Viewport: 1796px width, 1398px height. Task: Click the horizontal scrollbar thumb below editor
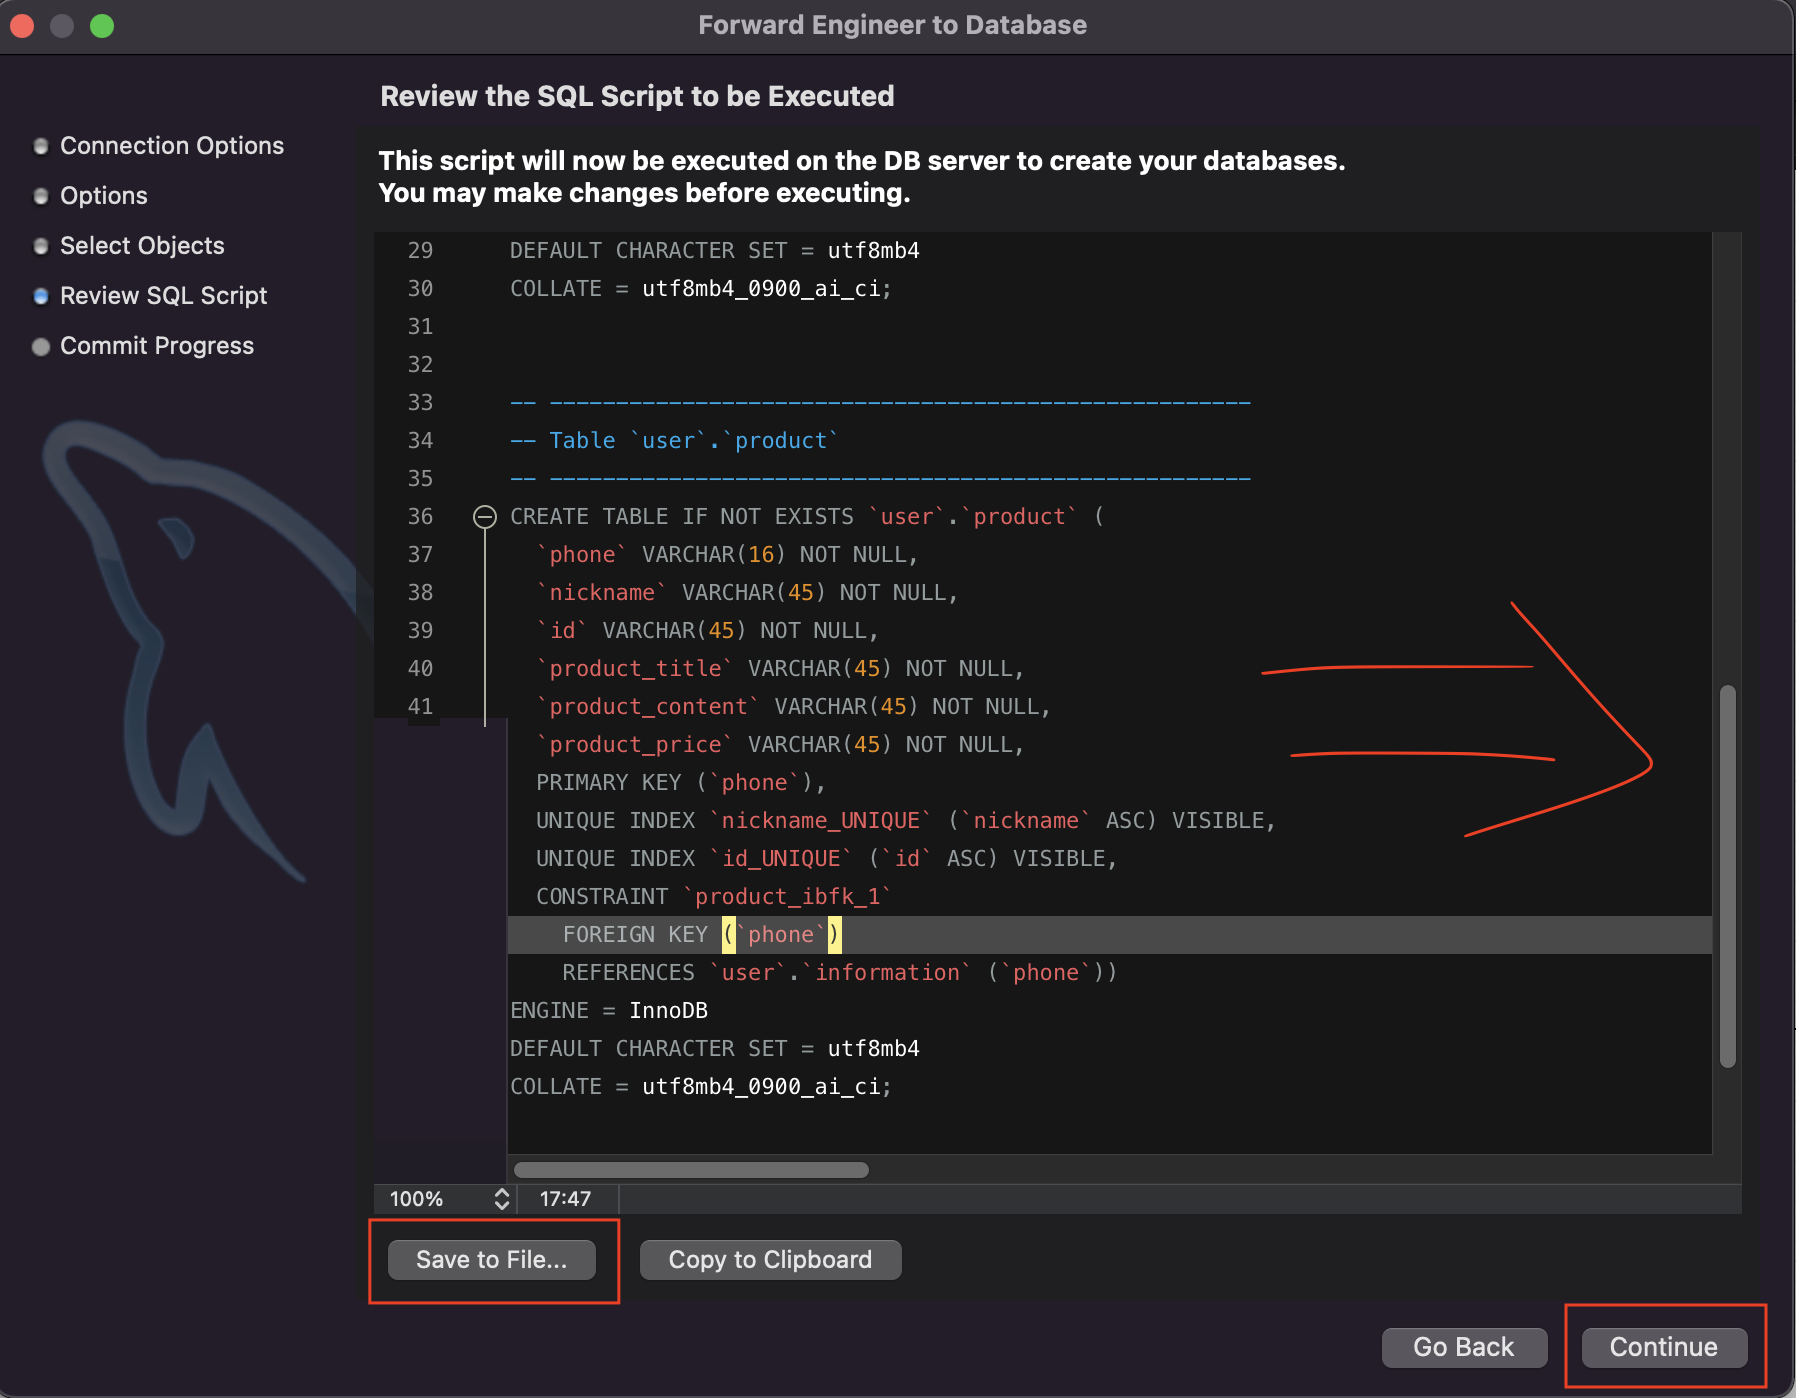click(x=691, y=1170)
